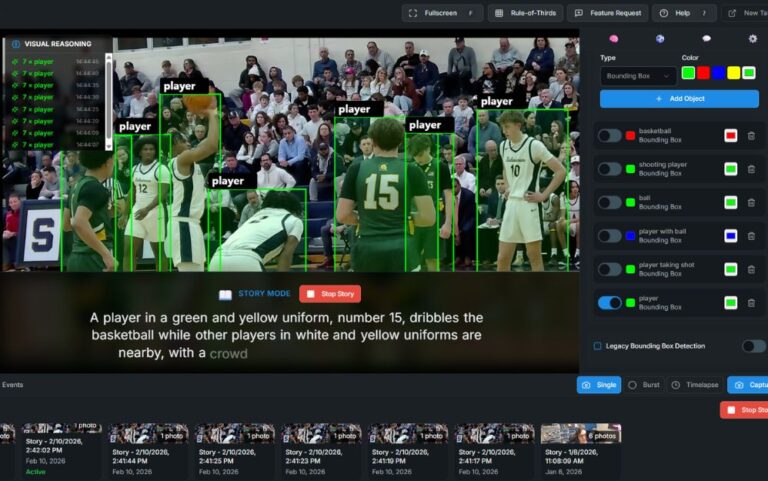Click the pink brain icon tab
Viewport: 768px width, 481px height.
coord(614,39)
